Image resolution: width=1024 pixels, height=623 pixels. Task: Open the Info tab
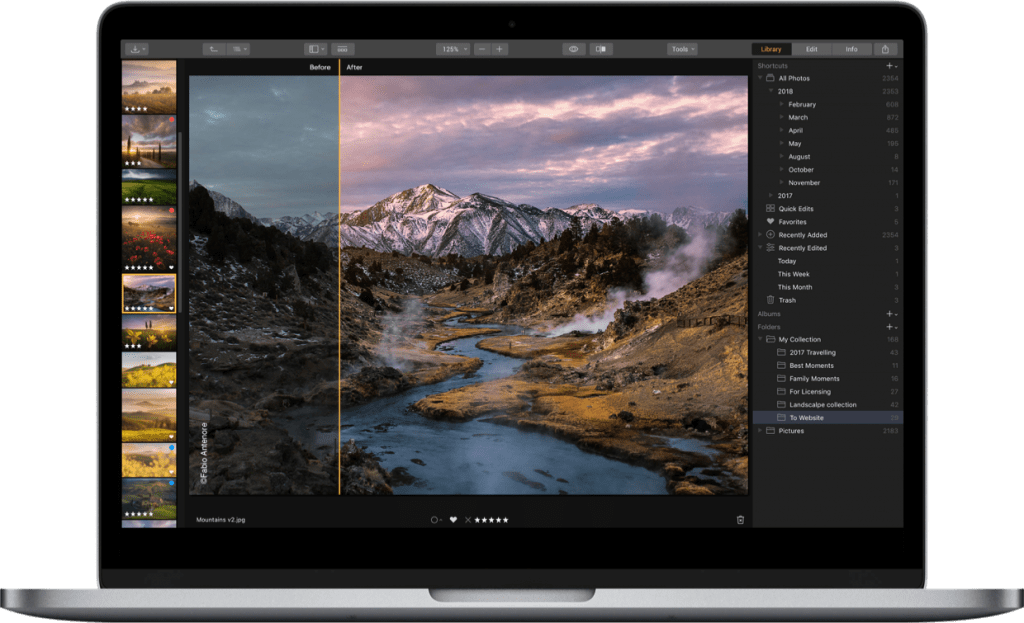[851, 49]
